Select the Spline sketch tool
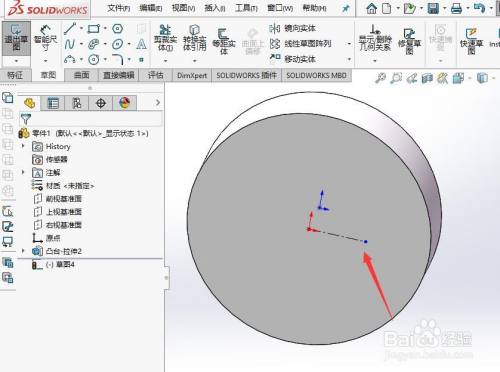Screen dimensions: 500x372 [70, 44]
